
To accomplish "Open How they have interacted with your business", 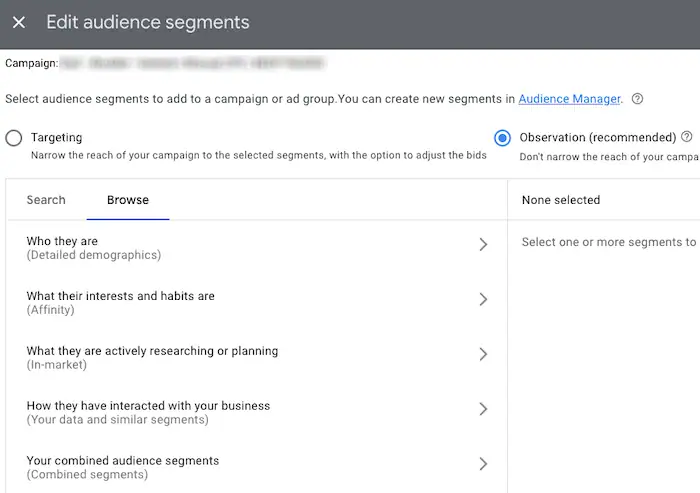I will 257,413.
